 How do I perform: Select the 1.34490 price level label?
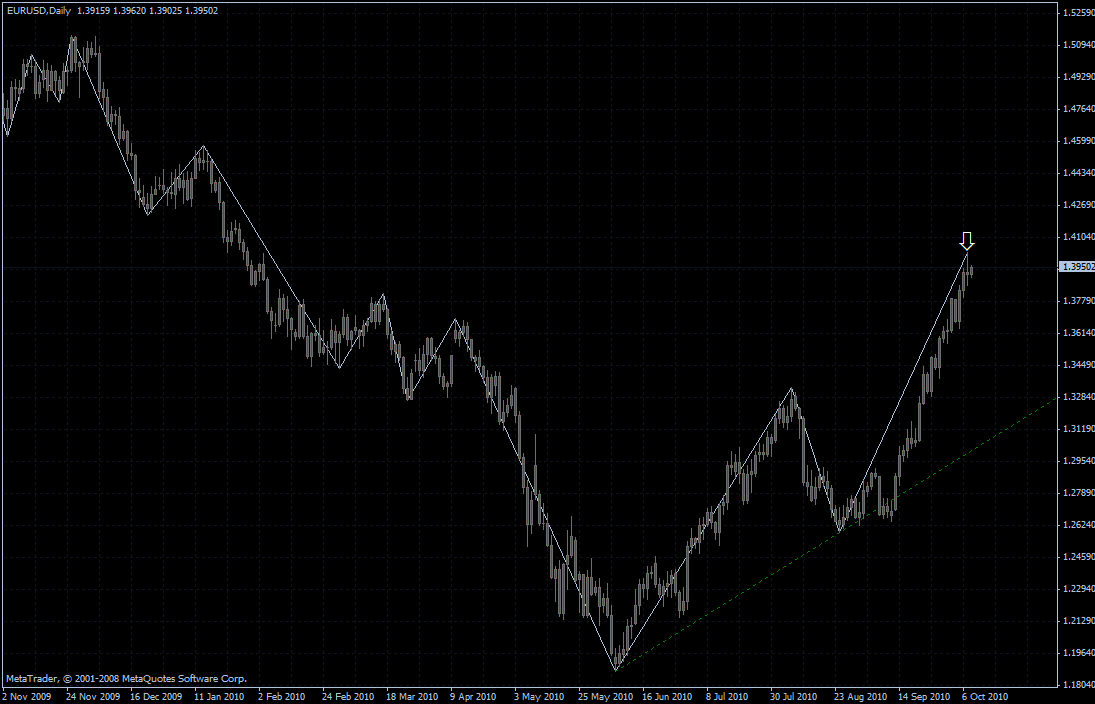click(x=1079, y=365)
